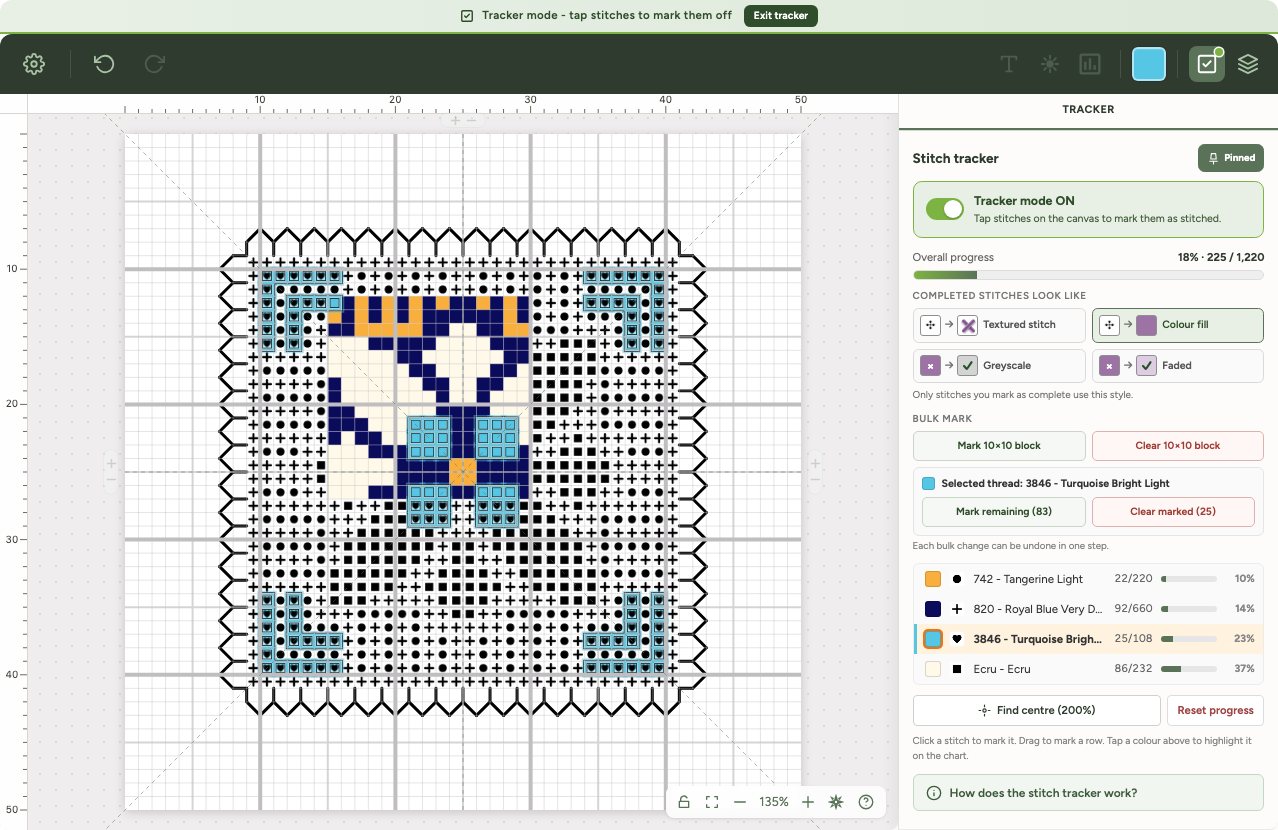Click the 135% zoom level
This screenshot has width=1278, height=830.
(774, 802)
